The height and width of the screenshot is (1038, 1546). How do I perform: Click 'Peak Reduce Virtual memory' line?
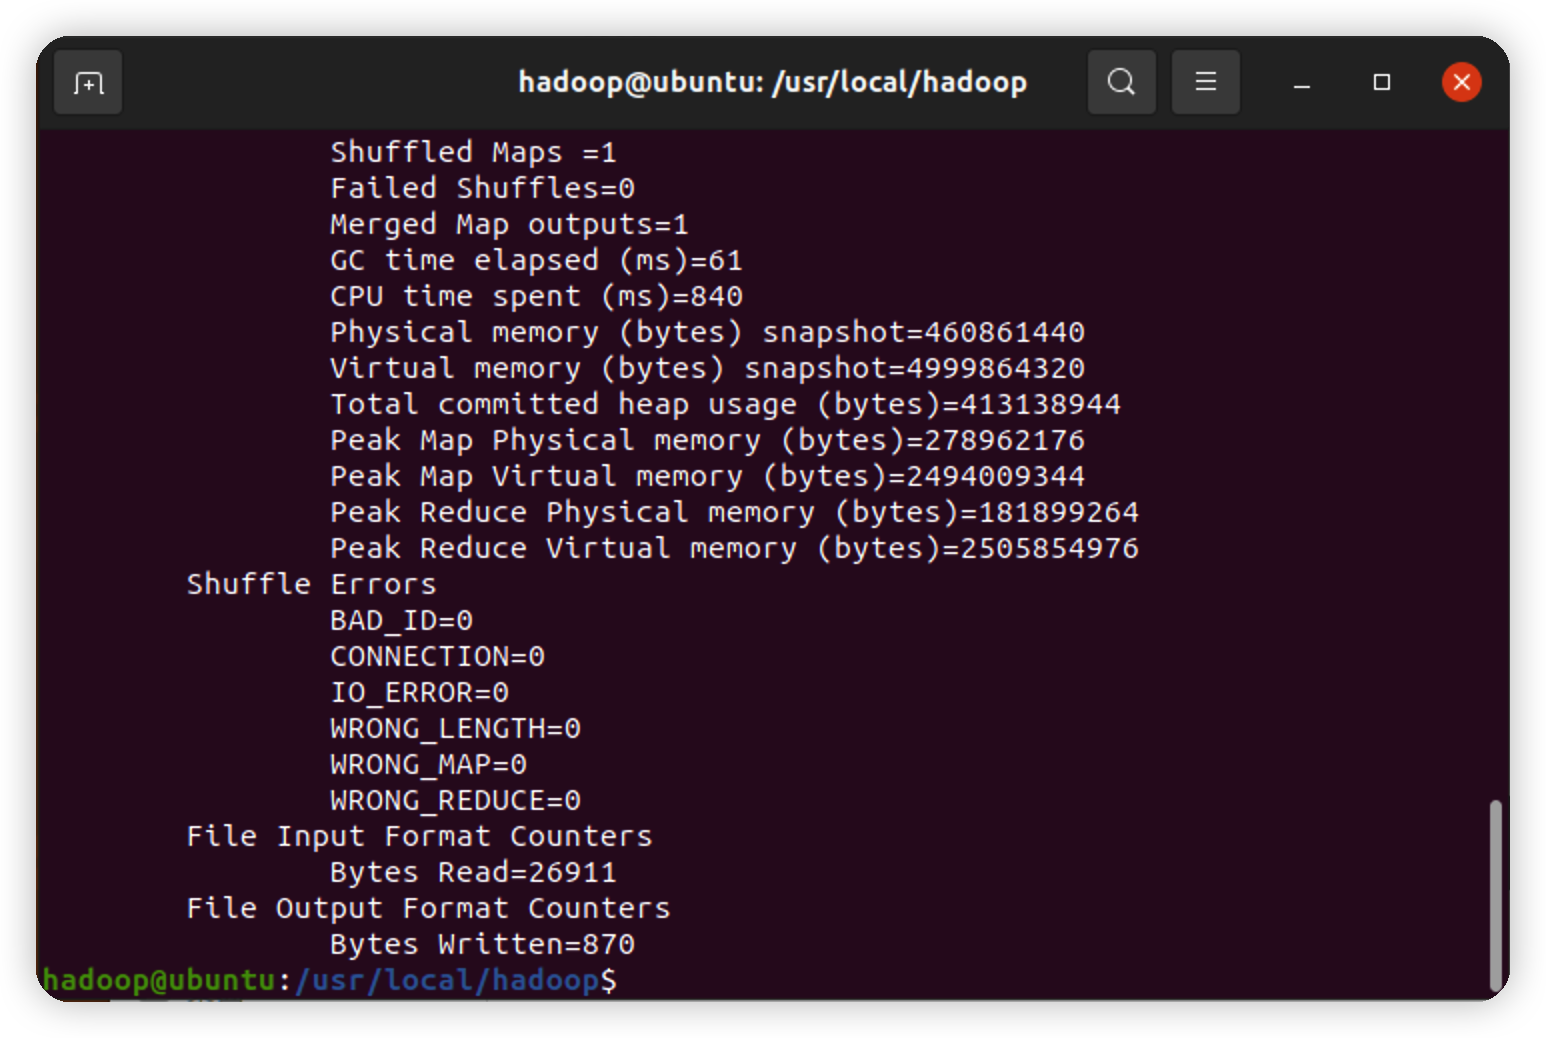(x=734, y=548)
